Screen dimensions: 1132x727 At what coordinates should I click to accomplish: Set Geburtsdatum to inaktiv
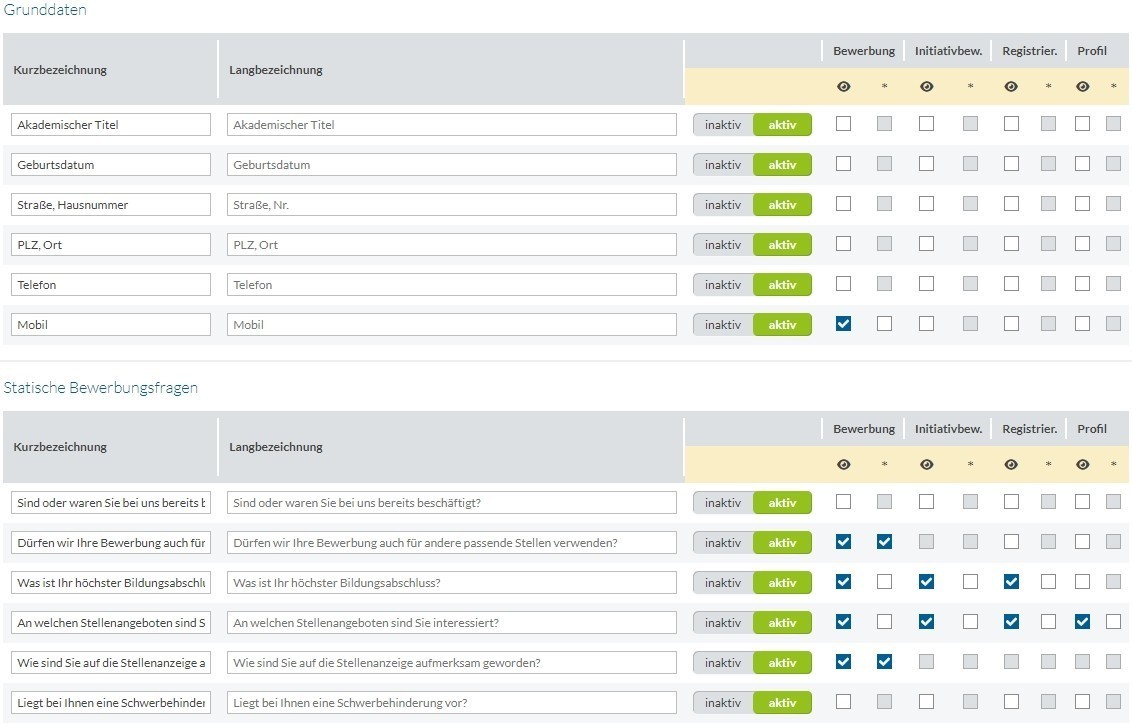coord(723,165)
